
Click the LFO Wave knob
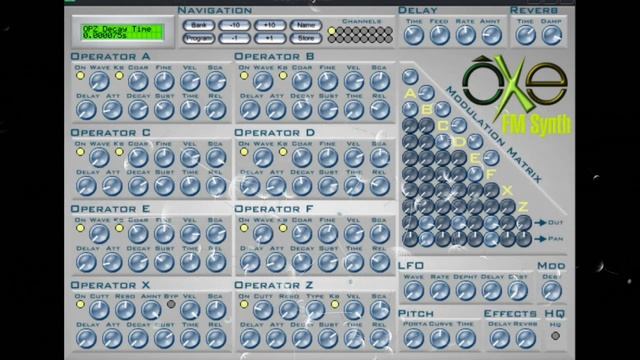pyautogui.click(x=414, y=291)
